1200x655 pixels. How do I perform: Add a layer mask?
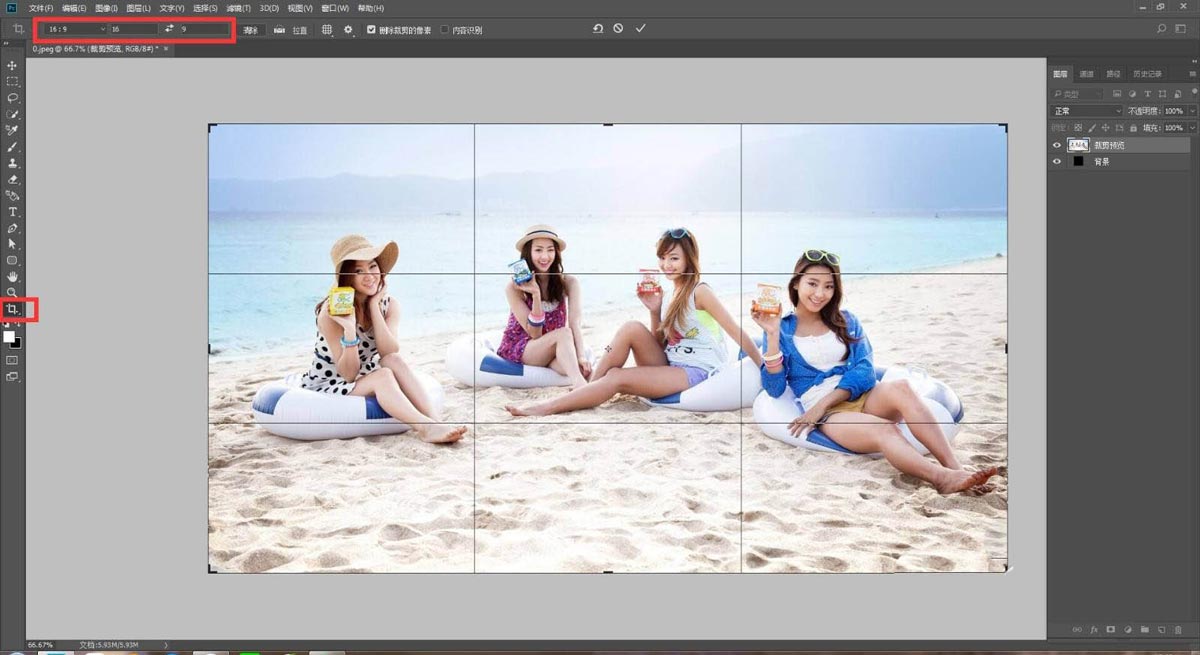[1111, 630]
